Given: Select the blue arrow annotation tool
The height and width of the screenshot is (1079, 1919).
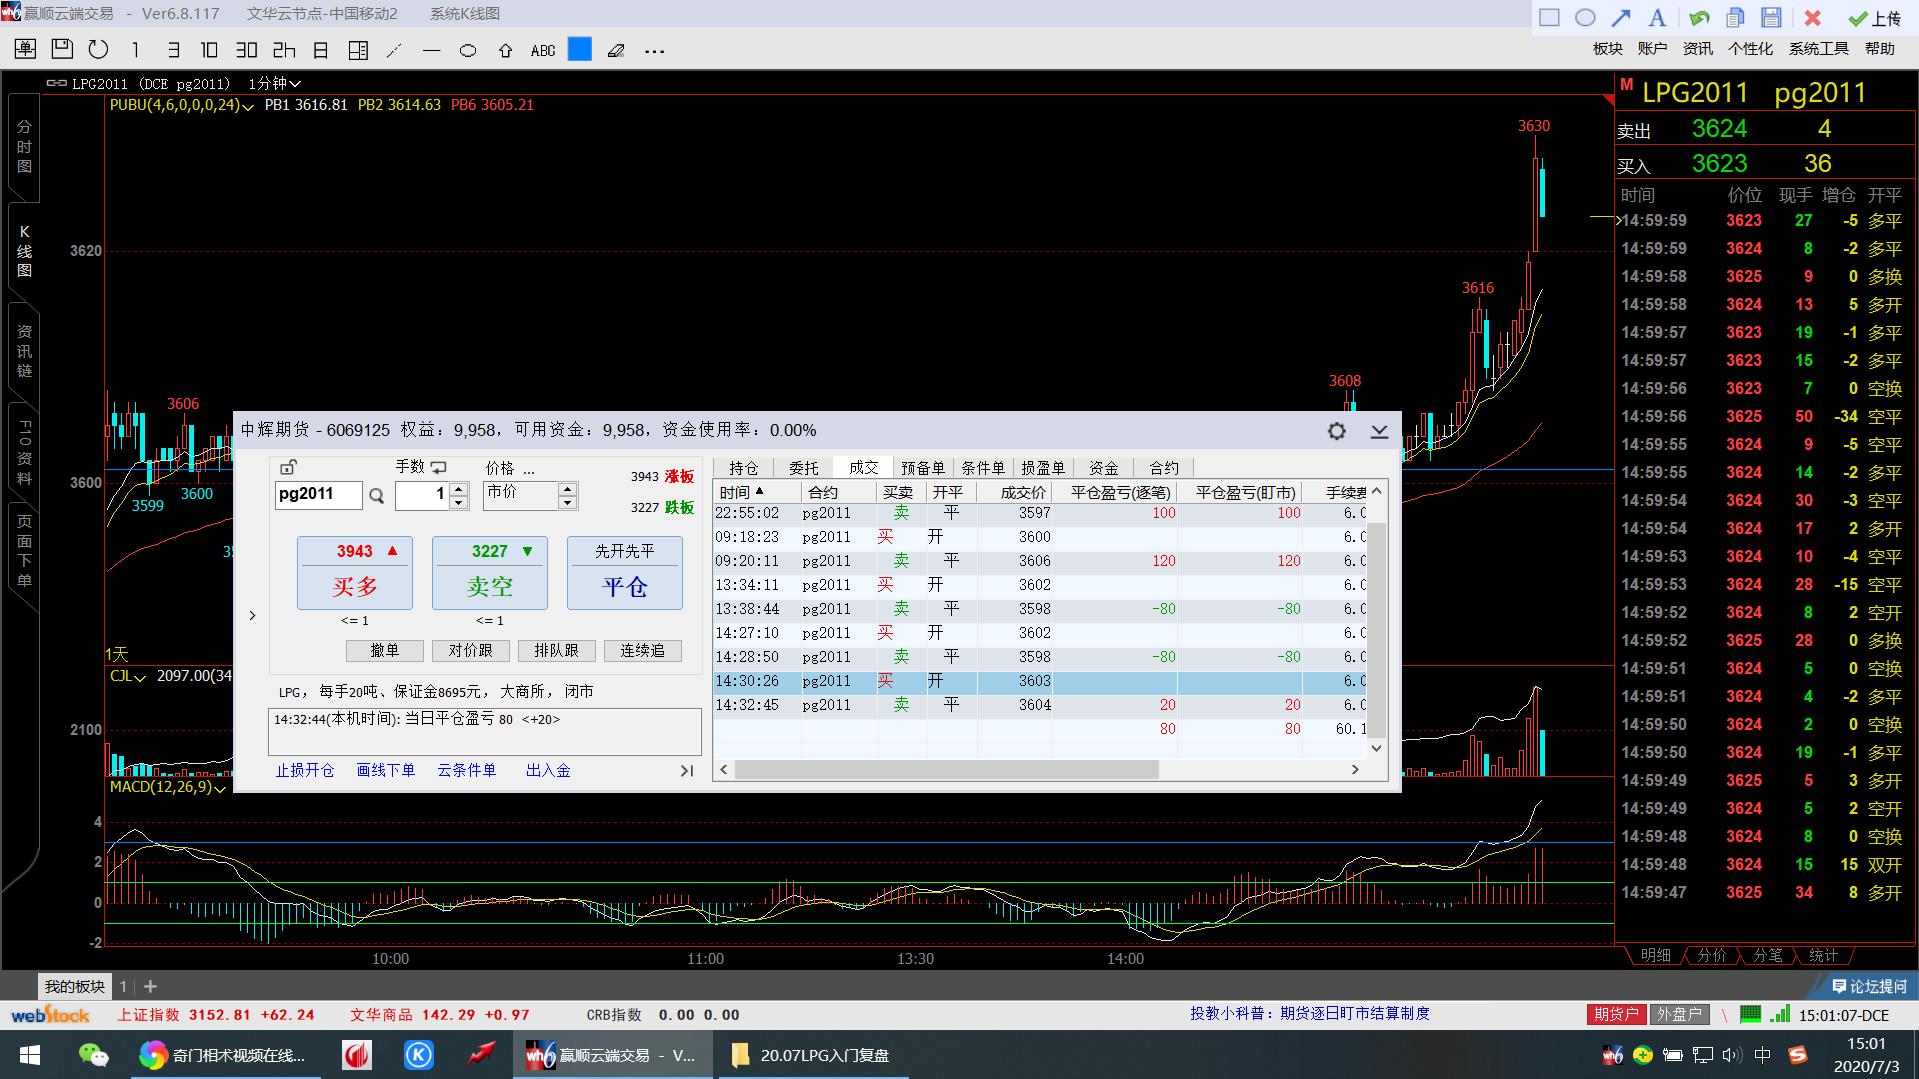Looking at the screenshot, I should (x=1621, y=17).
